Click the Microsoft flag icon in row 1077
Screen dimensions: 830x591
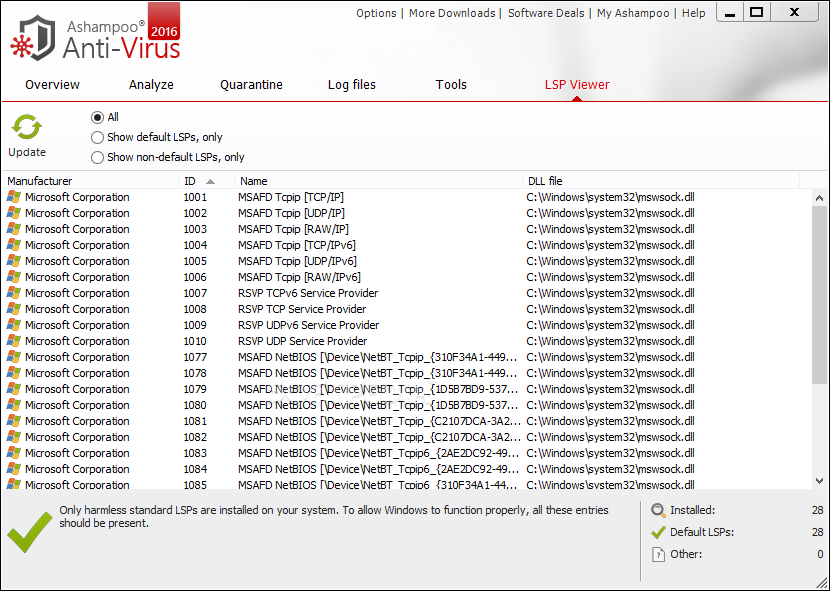click(14, 357)
